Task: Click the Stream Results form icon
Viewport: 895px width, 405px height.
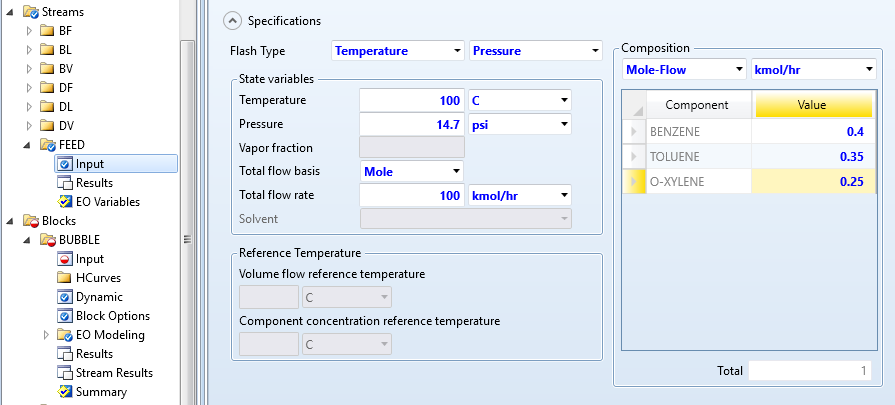Action: click(64, 373)
